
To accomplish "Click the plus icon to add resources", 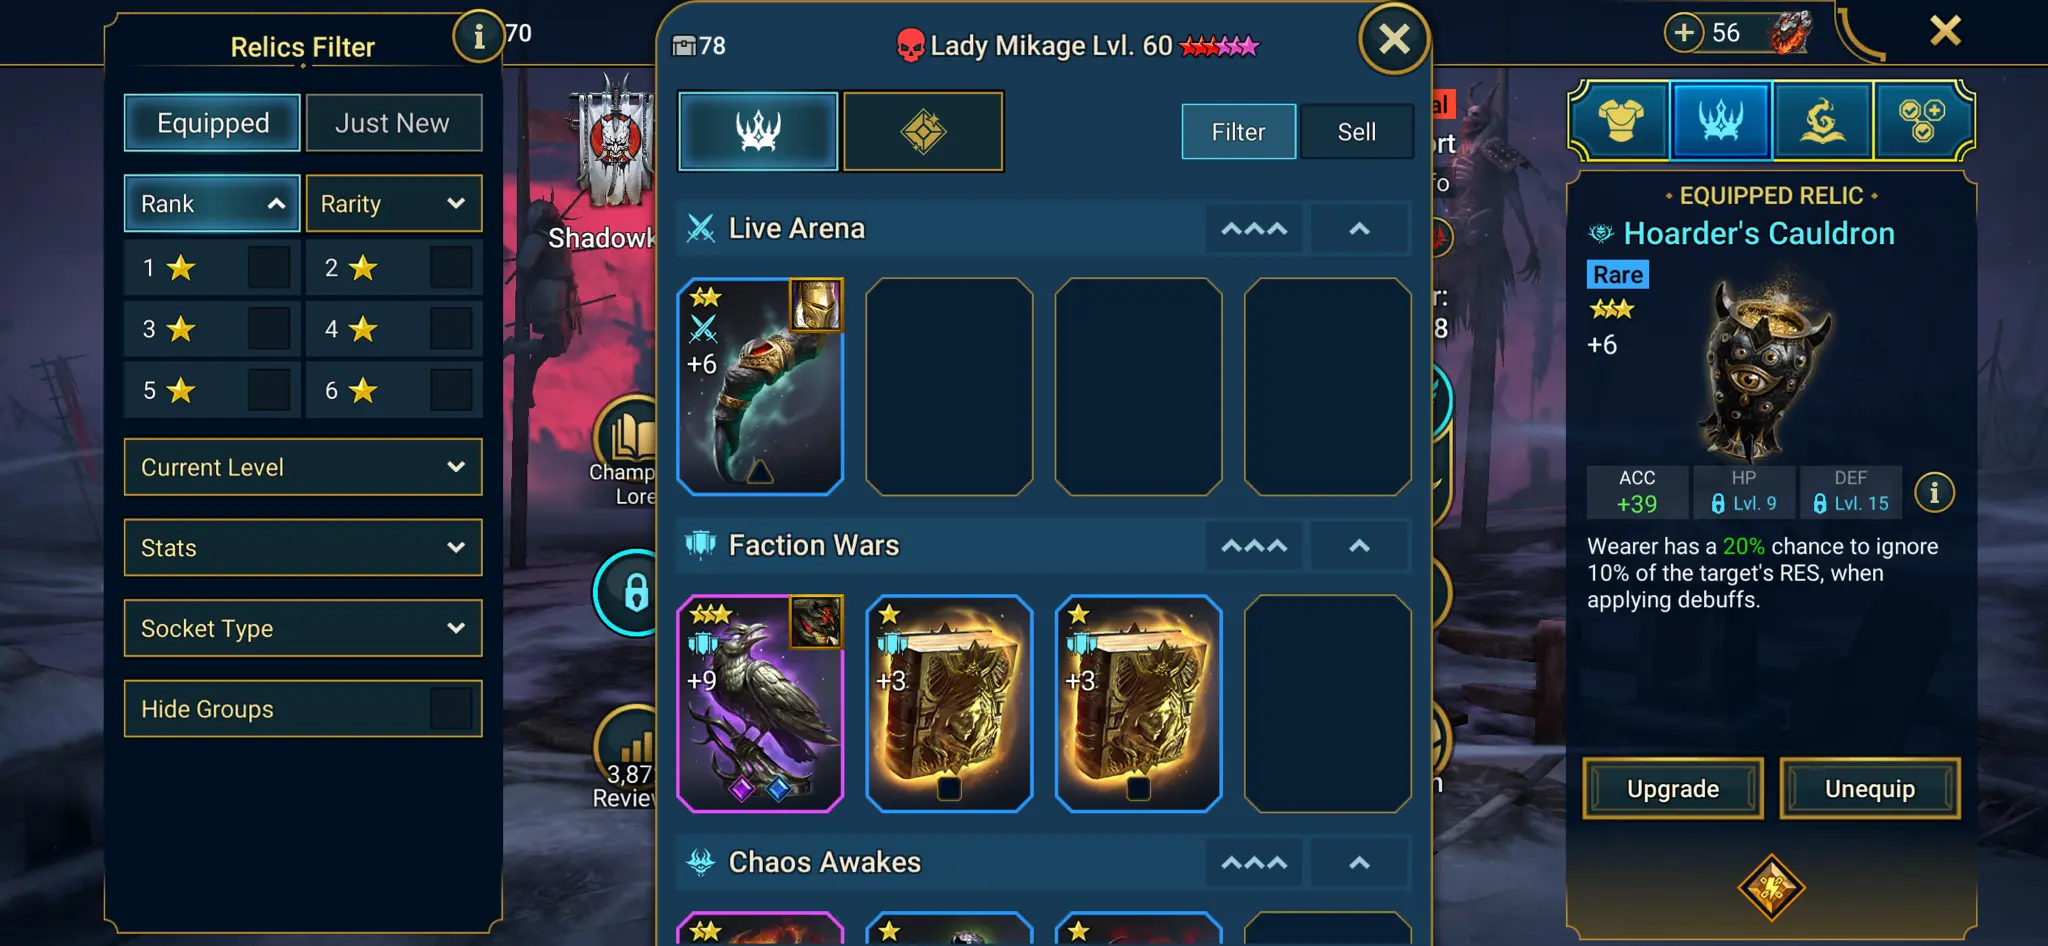I will click(1684, 32).
